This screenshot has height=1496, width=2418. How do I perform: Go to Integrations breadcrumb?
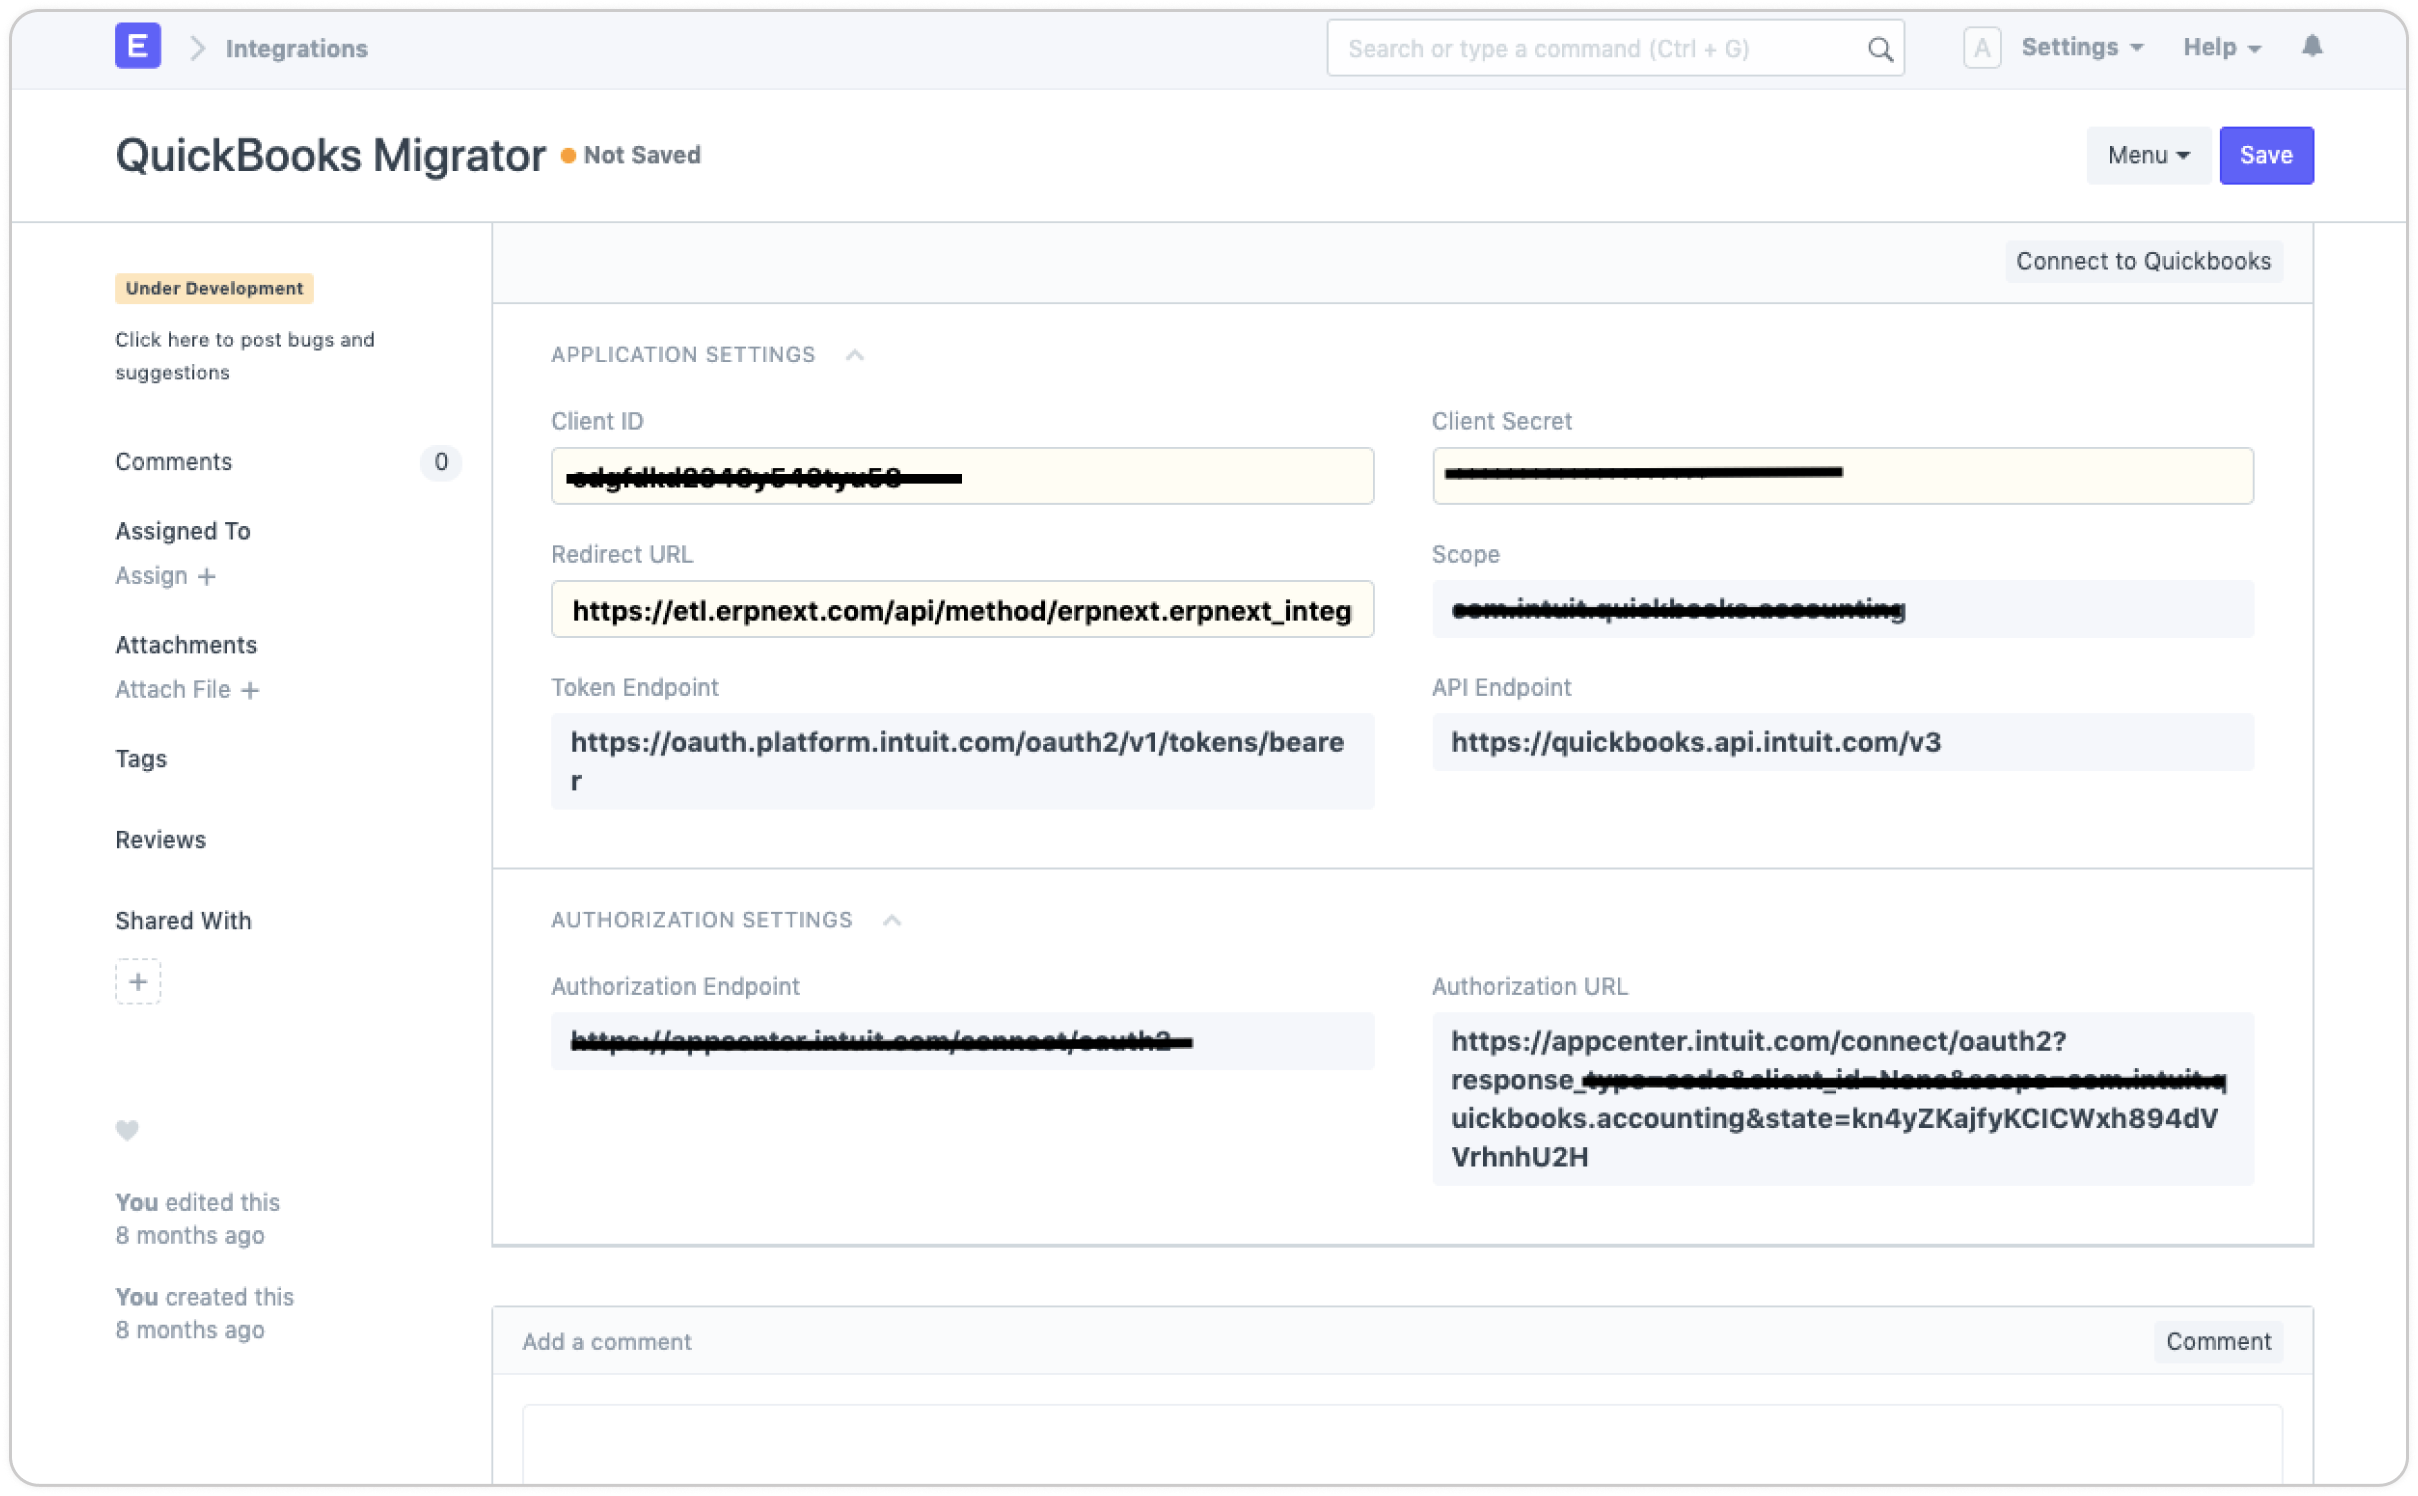click(x=297, y=48)
